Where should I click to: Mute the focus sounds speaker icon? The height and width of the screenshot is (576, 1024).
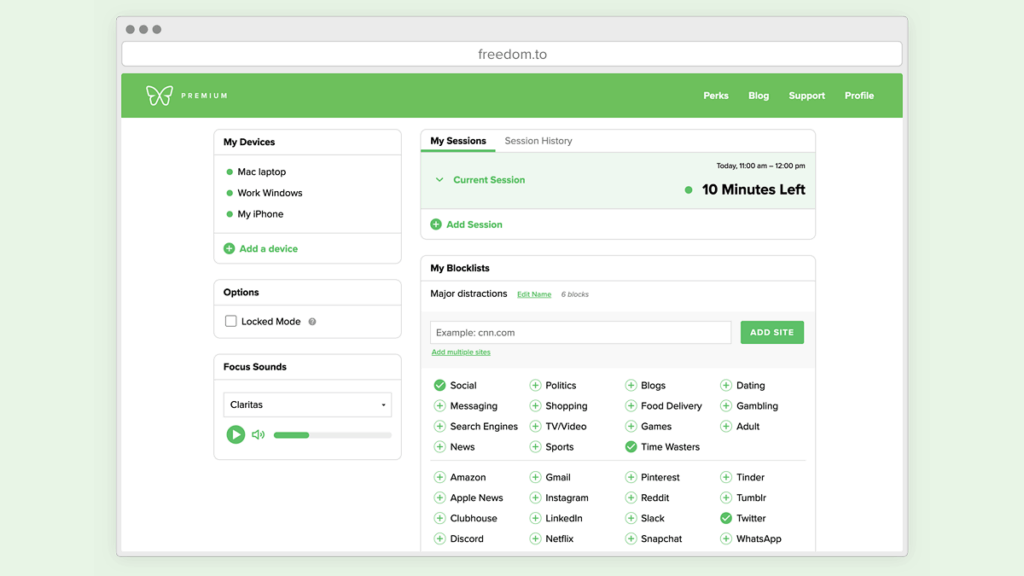(x=258, y=434)
